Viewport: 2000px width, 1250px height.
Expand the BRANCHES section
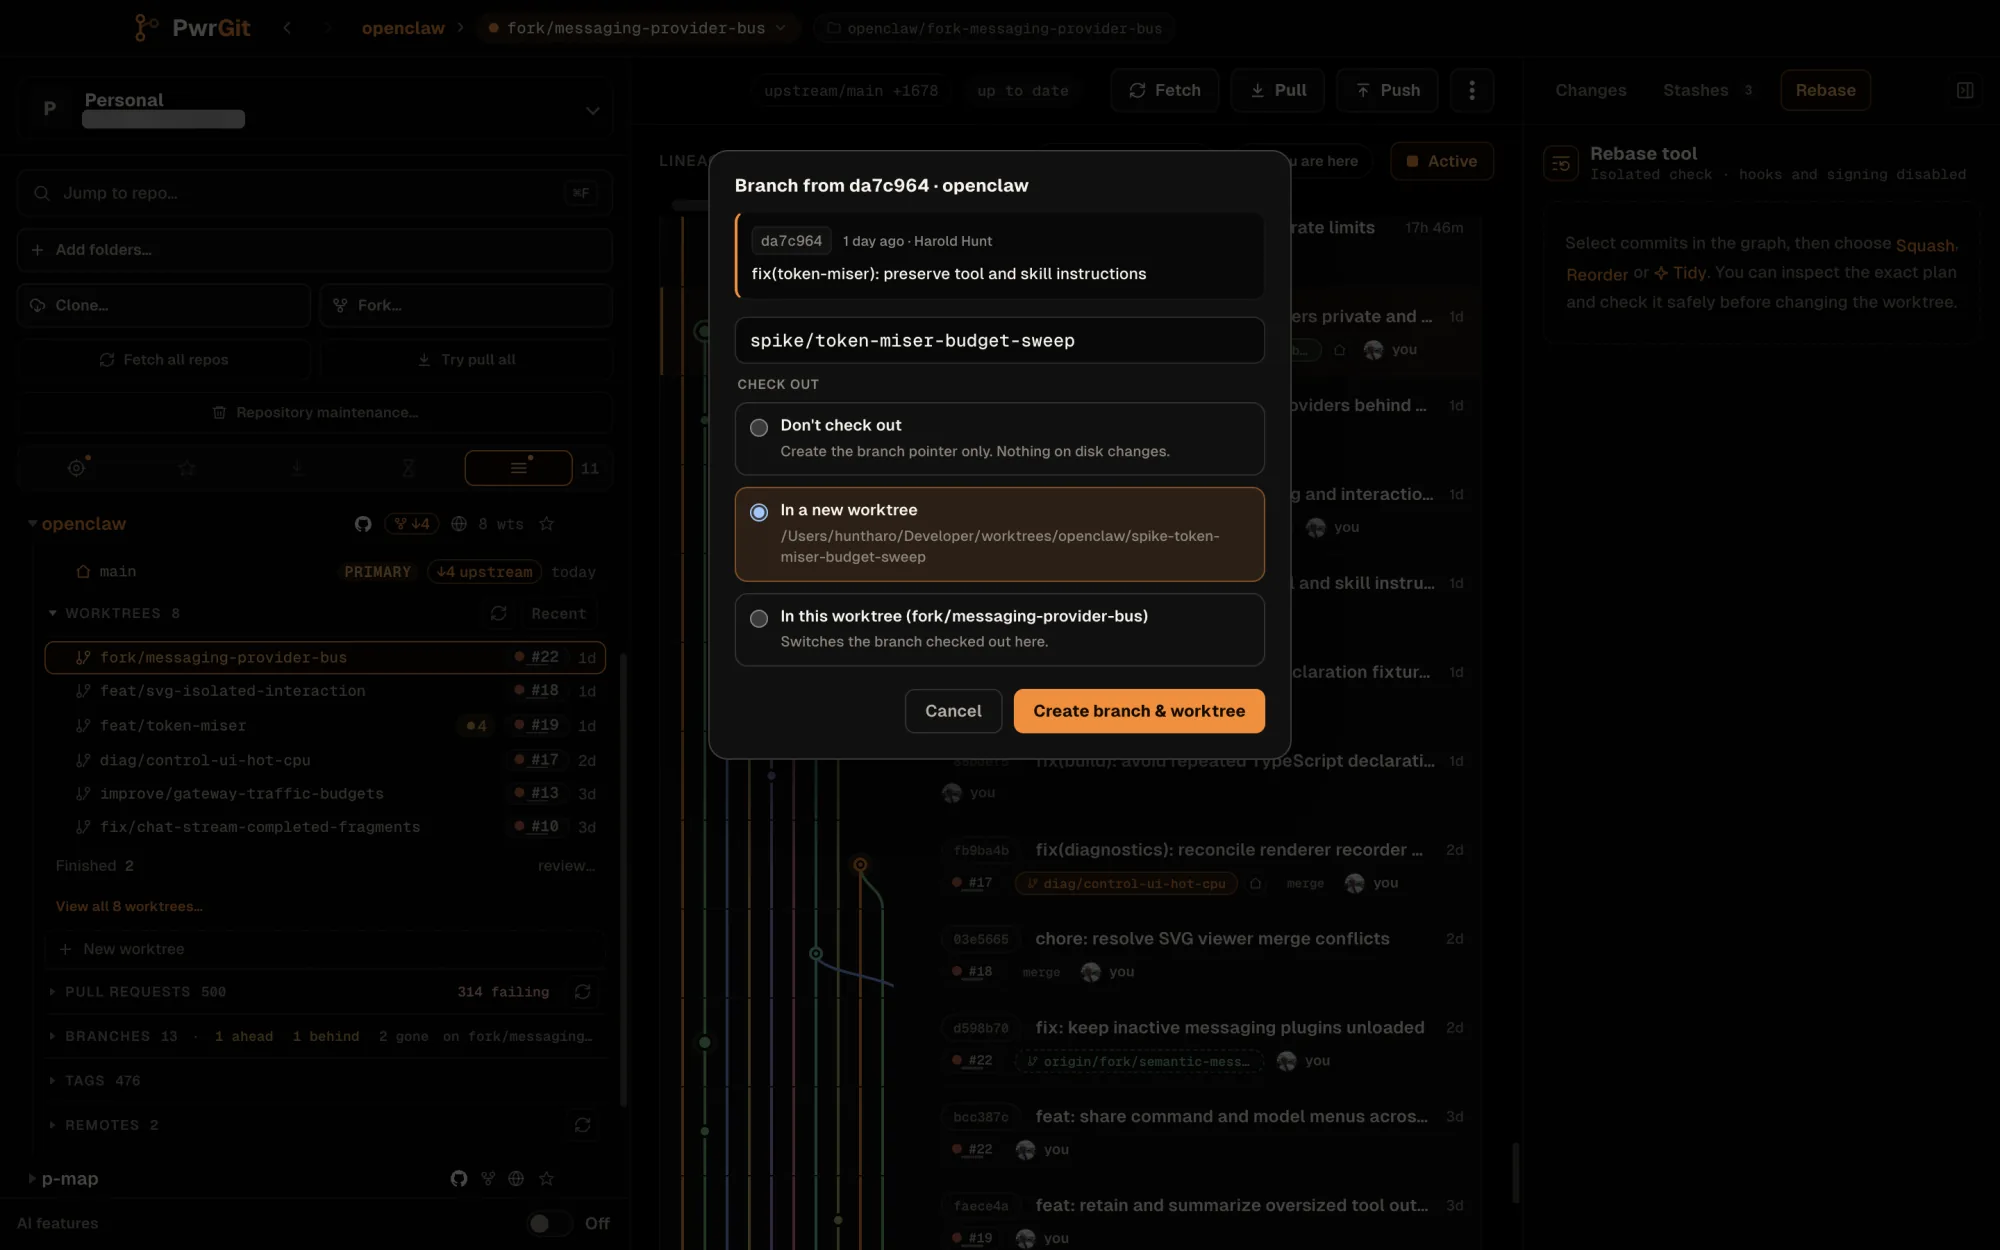point(52,1036)
